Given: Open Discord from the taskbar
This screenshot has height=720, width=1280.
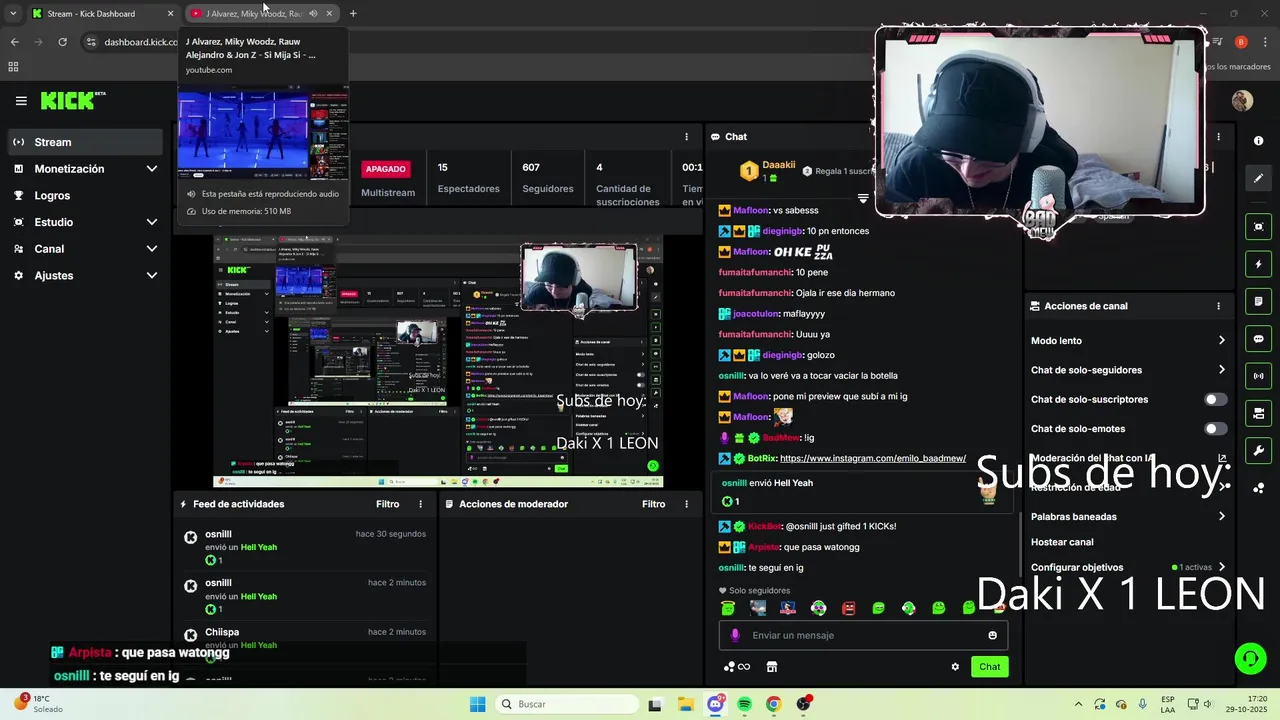Looking at the screenshot, I should click(x=715, y=704).
